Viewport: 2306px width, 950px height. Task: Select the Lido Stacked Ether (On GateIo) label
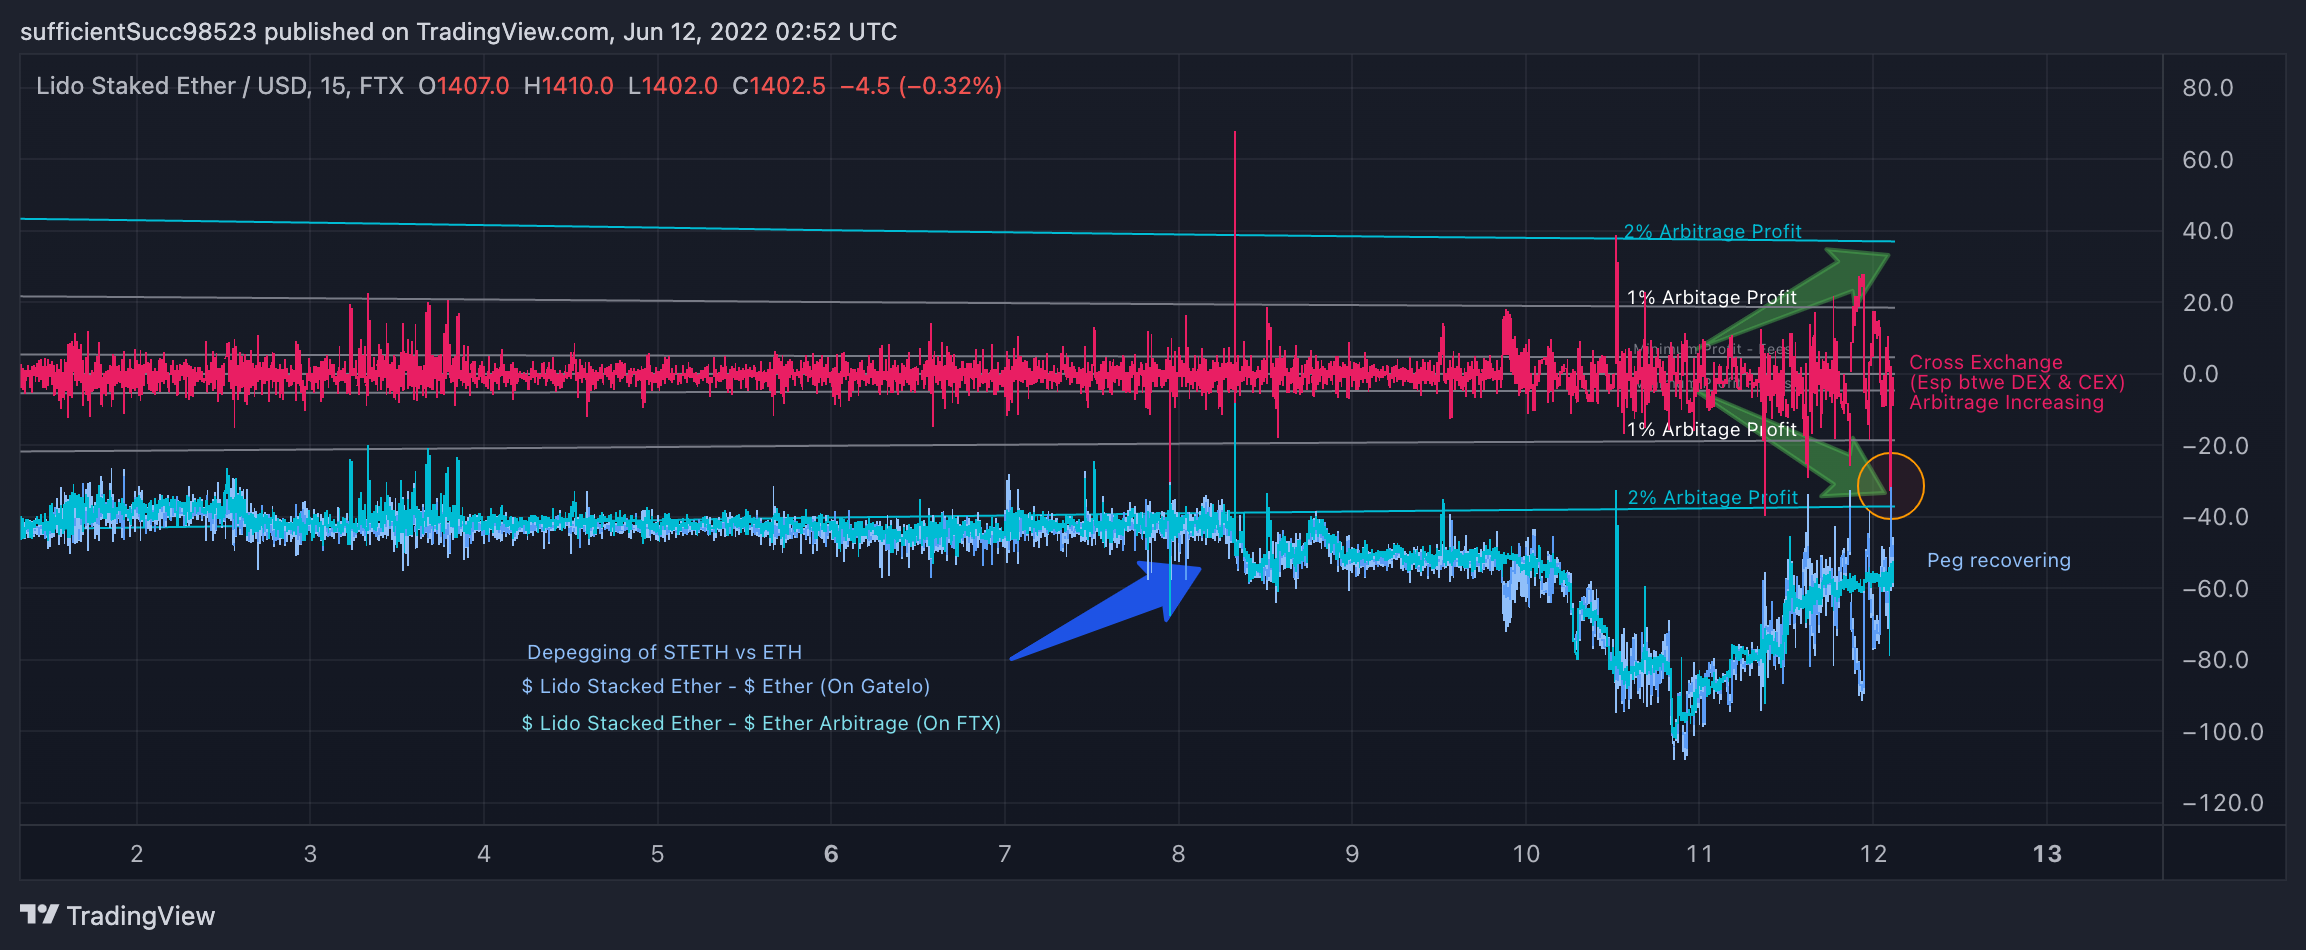726,686
